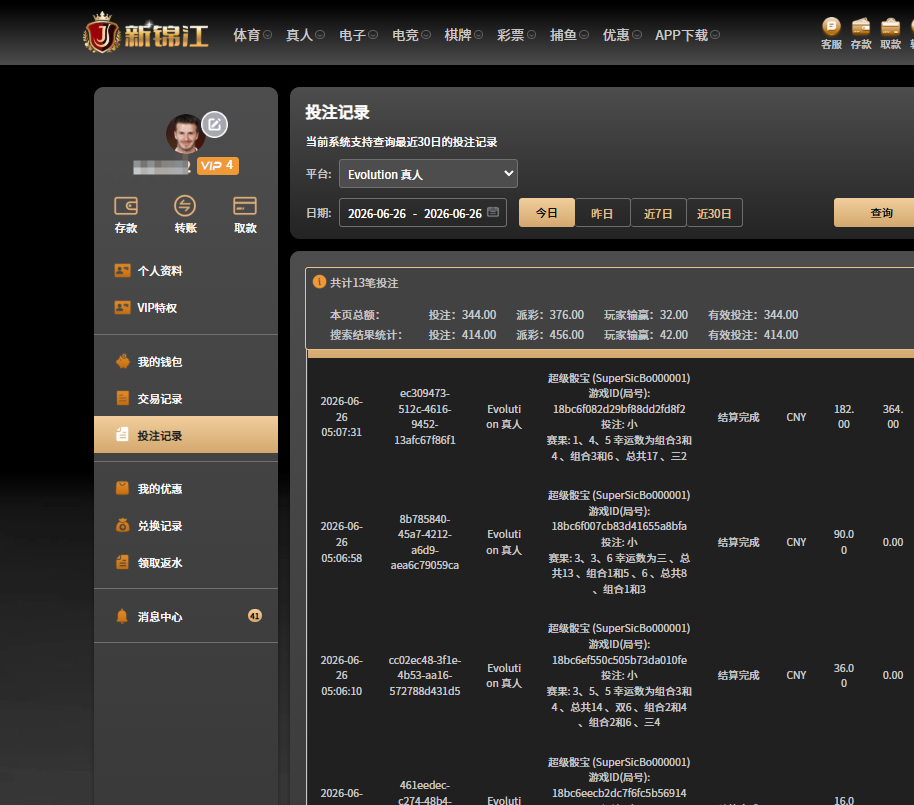The height and width of the screenshot is (805, 914).
Task: Click the date range input field
Action: (x=423, y=213)
